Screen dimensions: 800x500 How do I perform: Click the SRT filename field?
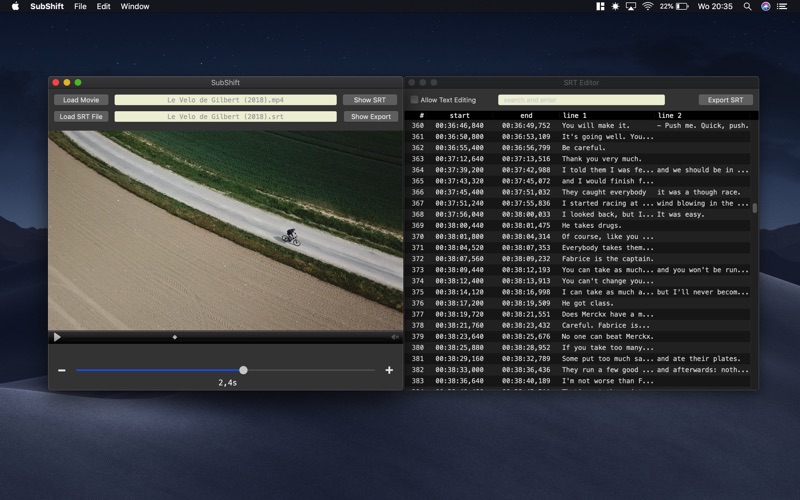[226, 116]
